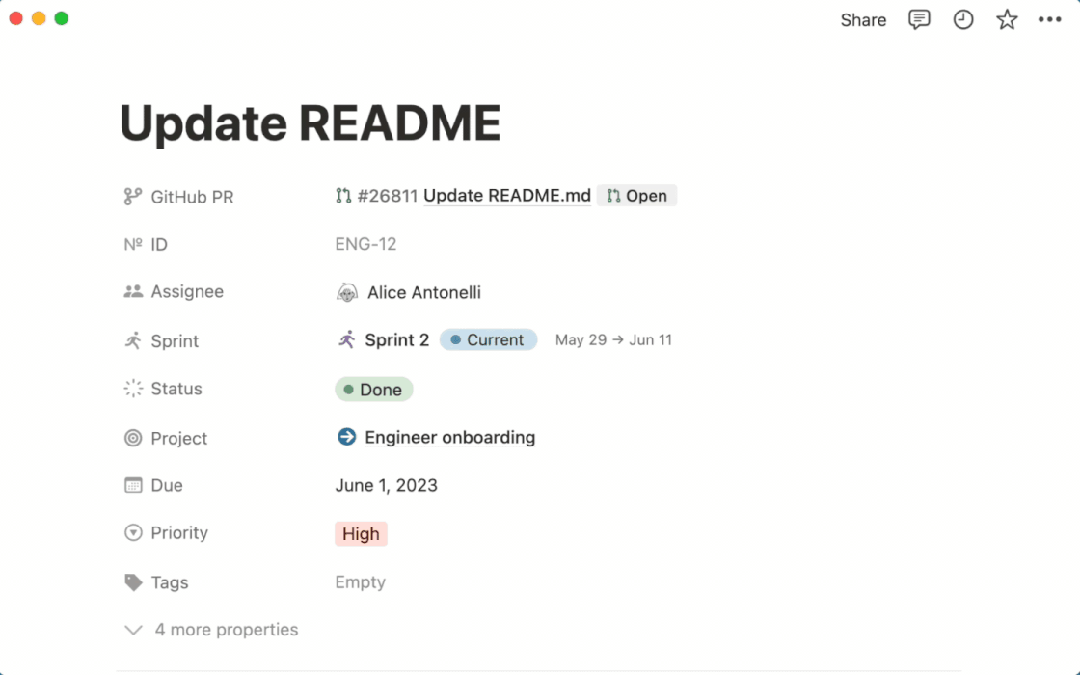1080x675 pixels.
Task: Expand 4 more properties
Action: pyautogui.click(x=212, y=630)
